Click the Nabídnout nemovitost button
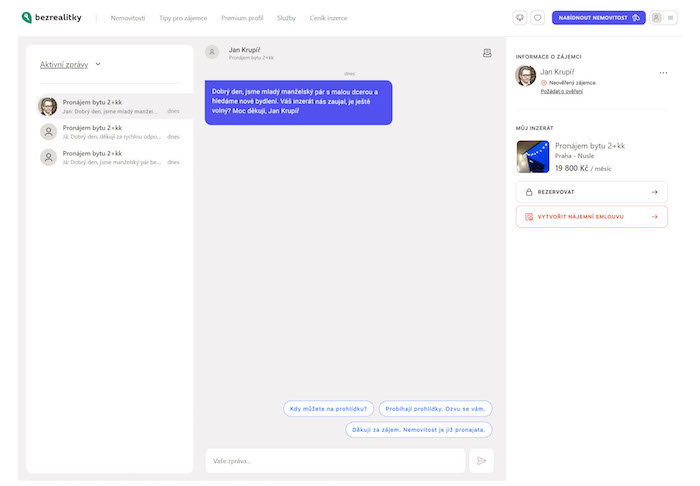Image resolution: width=700 pixels, height=486 pixels. point(598,17)
